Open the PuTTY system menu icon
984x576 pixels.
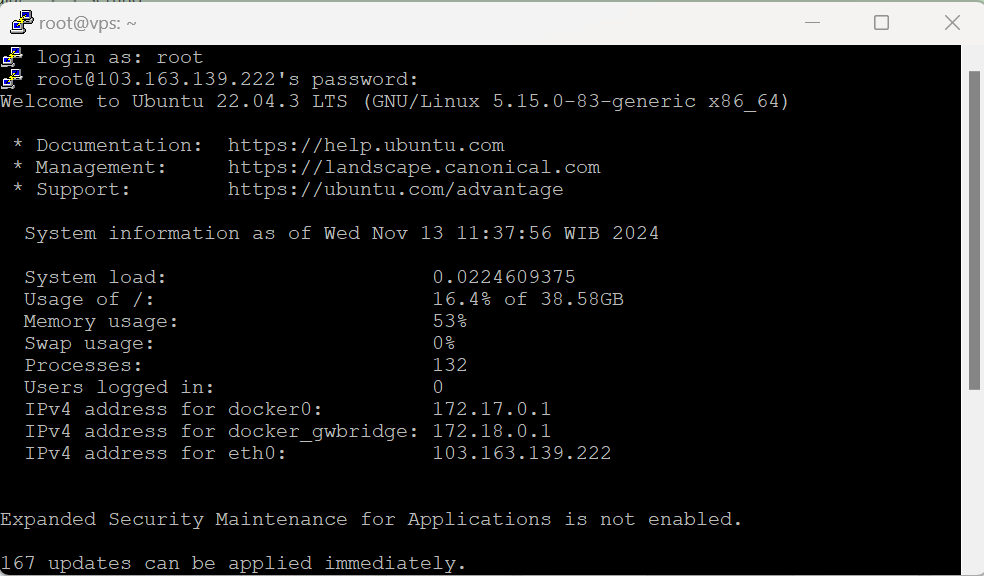21,22
